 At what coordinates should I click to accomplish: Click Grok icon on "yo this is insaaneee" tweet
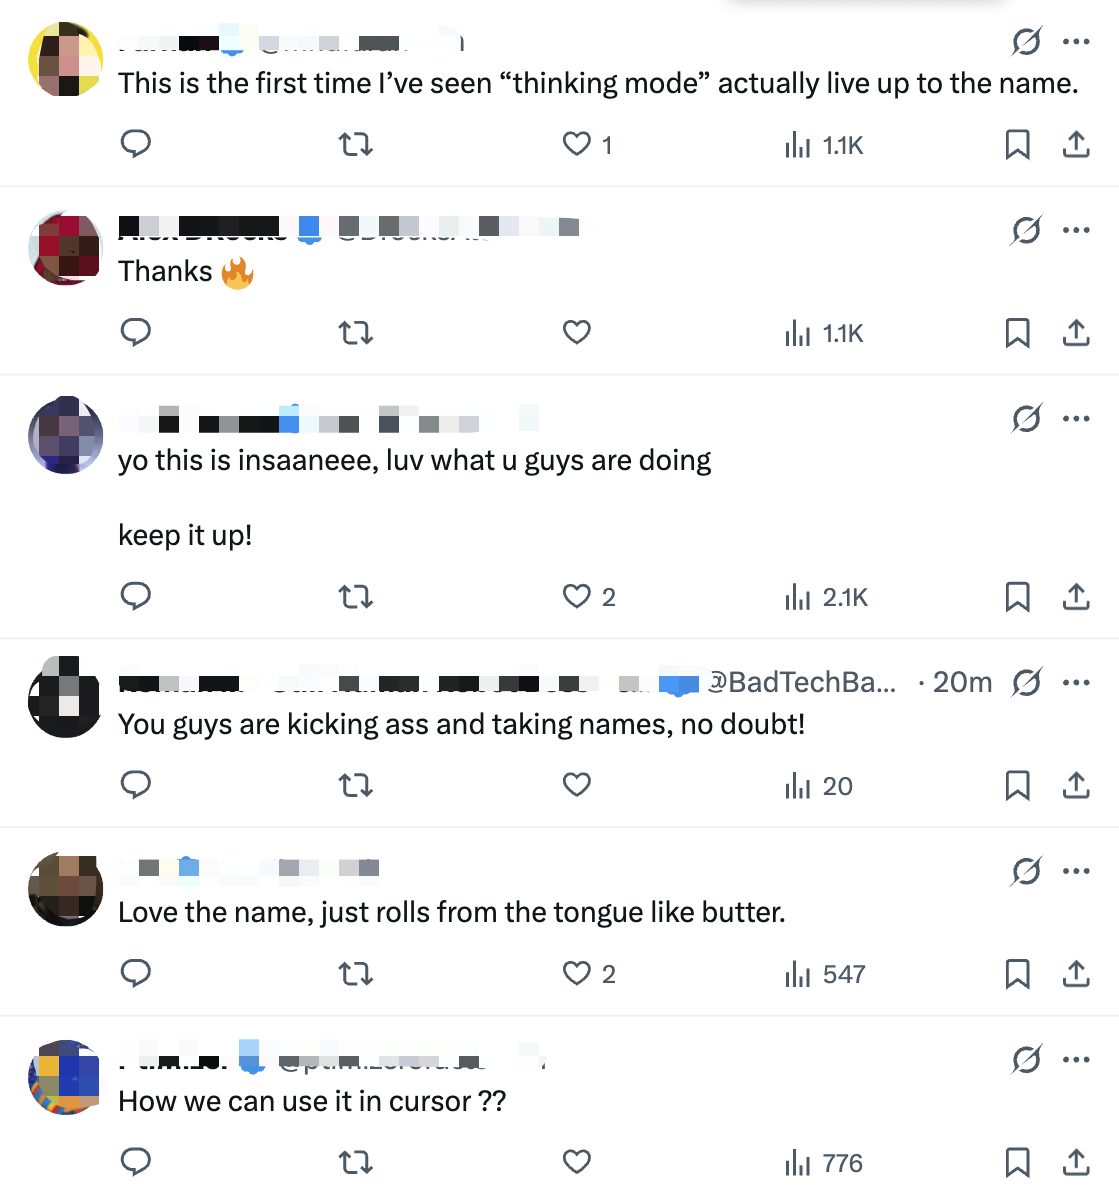(x=1026, y=418)
